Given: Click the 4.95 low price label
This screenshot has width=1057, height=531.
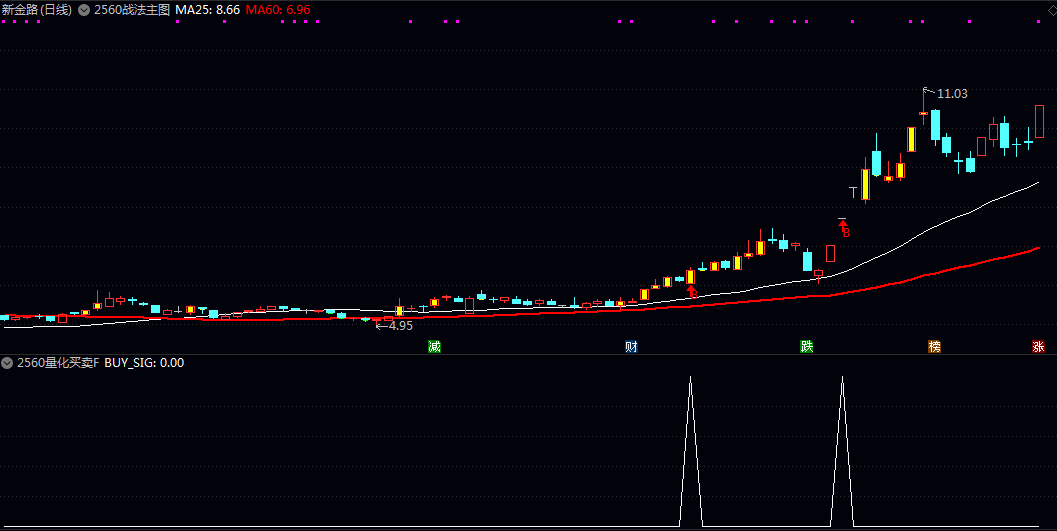Looking at the screenshot, I should coord(400,325).
